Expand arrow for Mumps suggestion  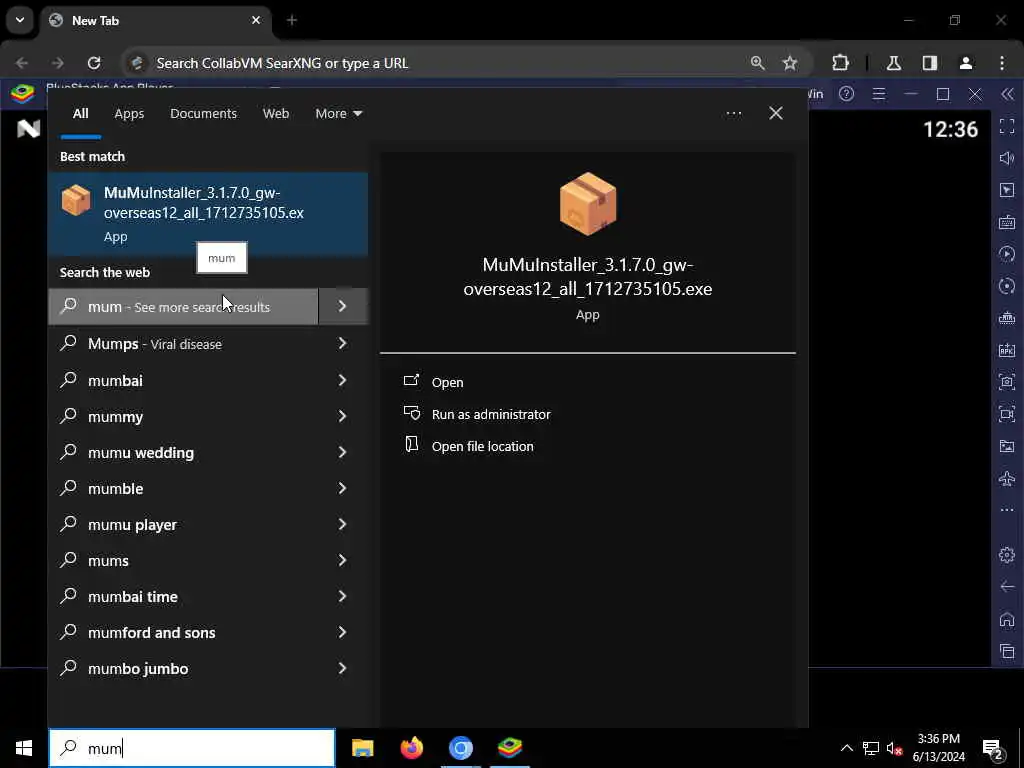342,343
